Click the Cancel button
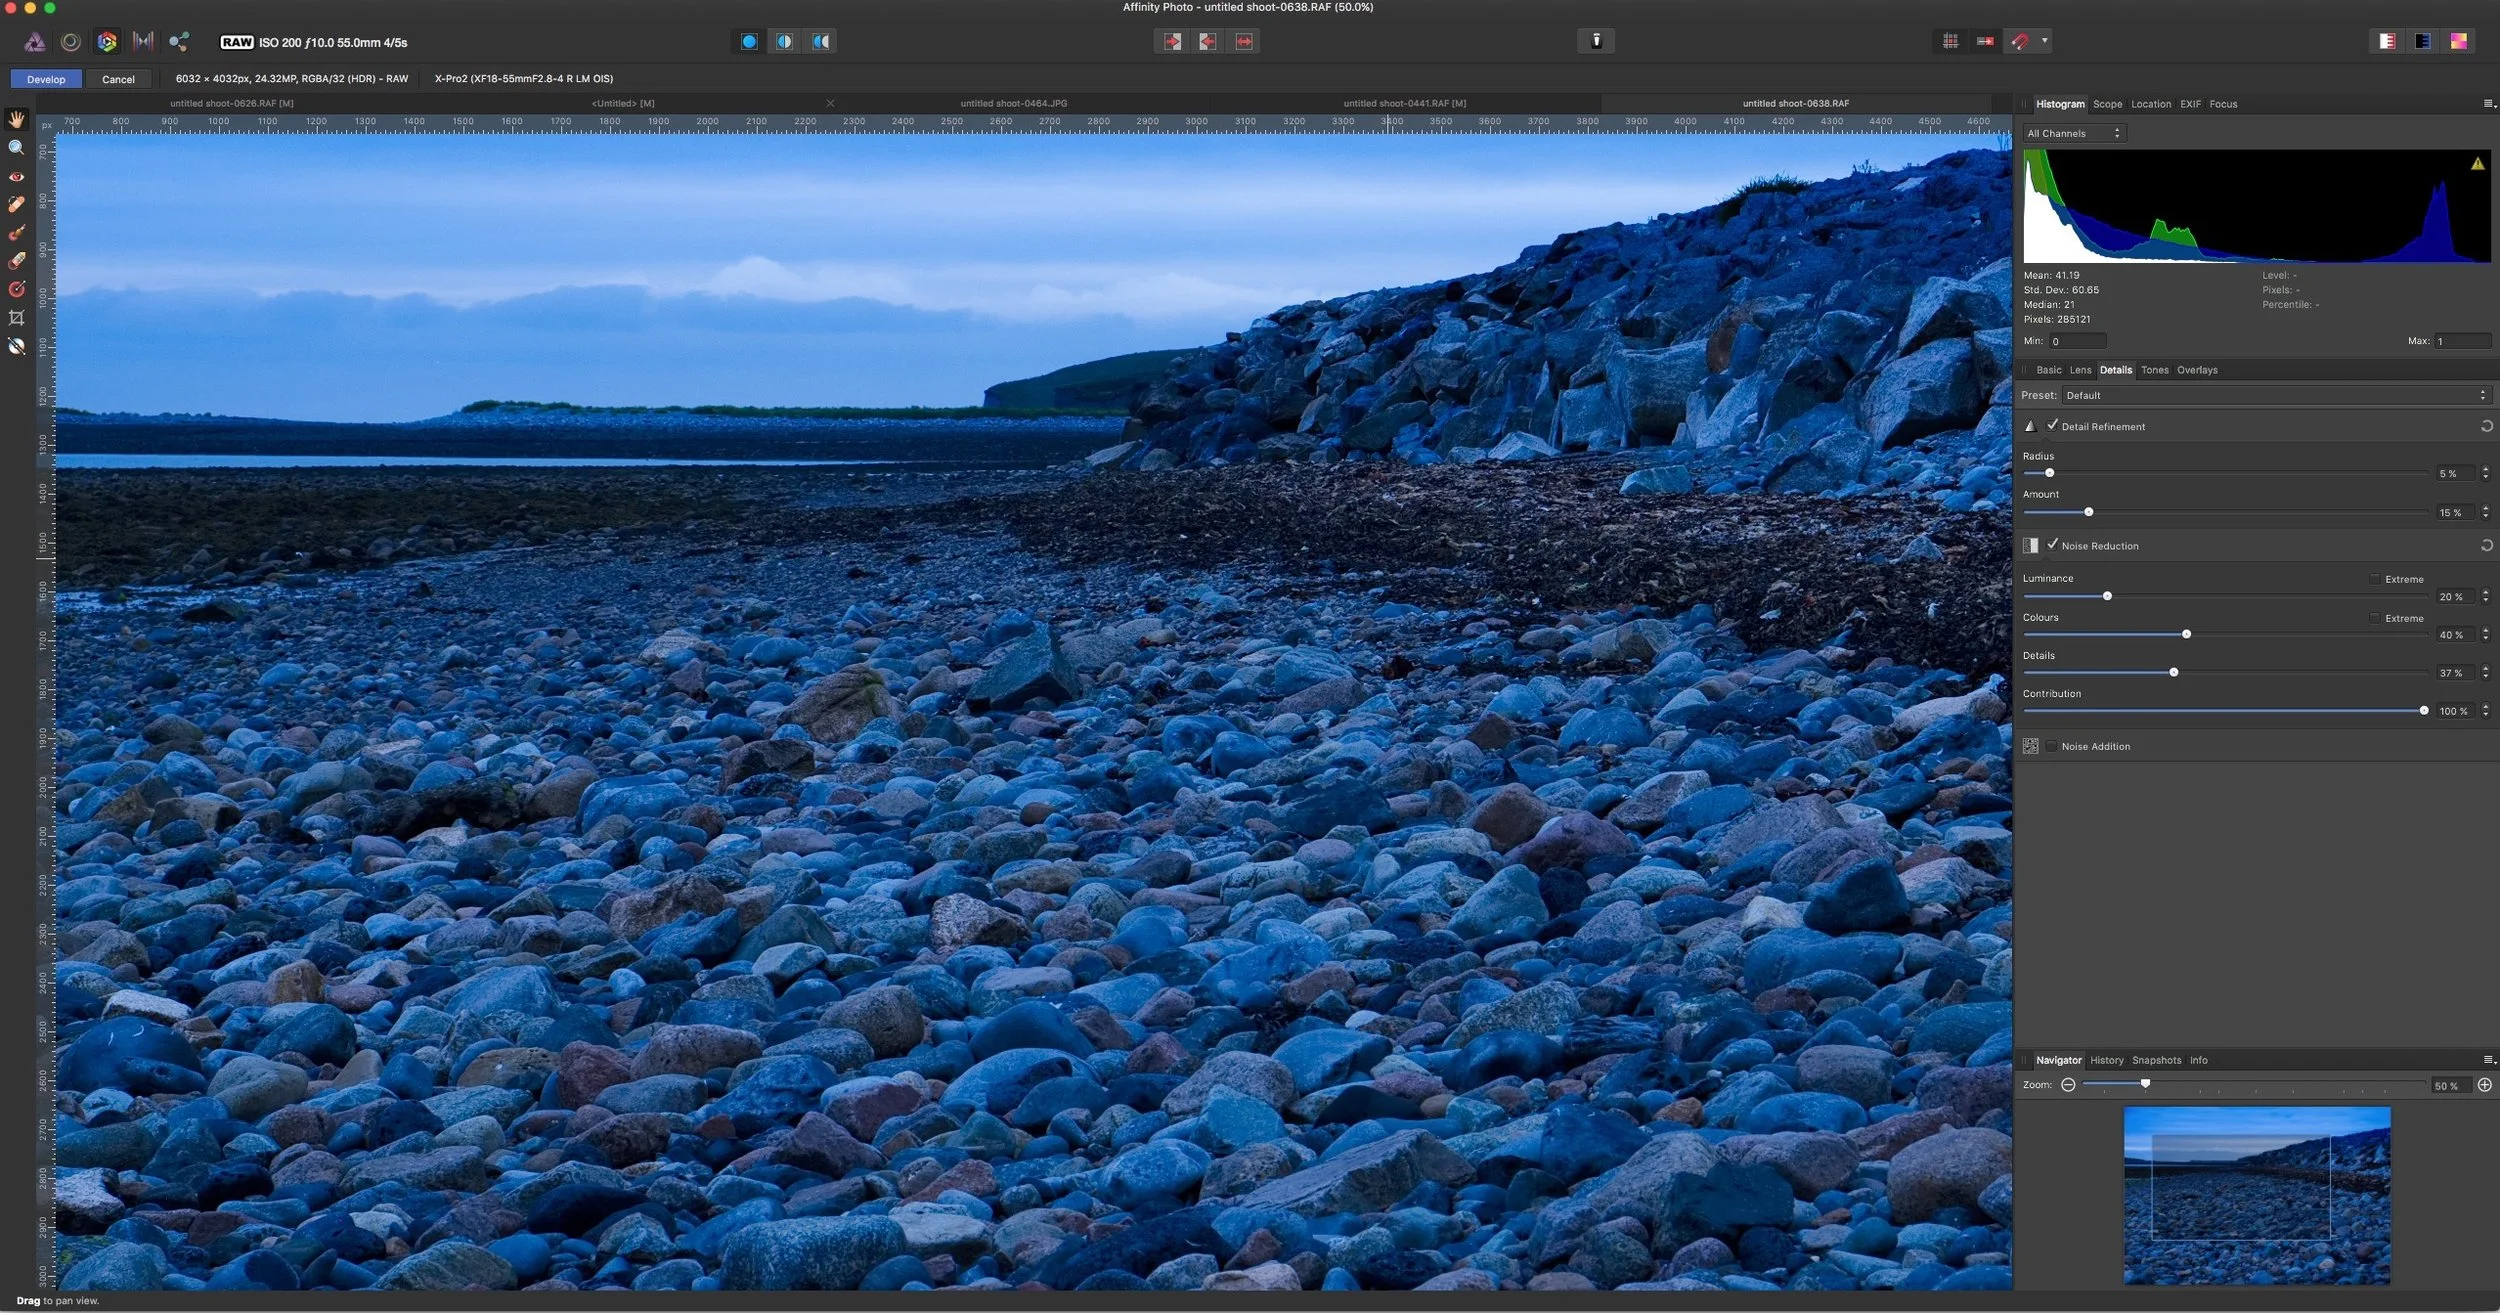Screen dimensions: 2500x1313 coord(118,79)
